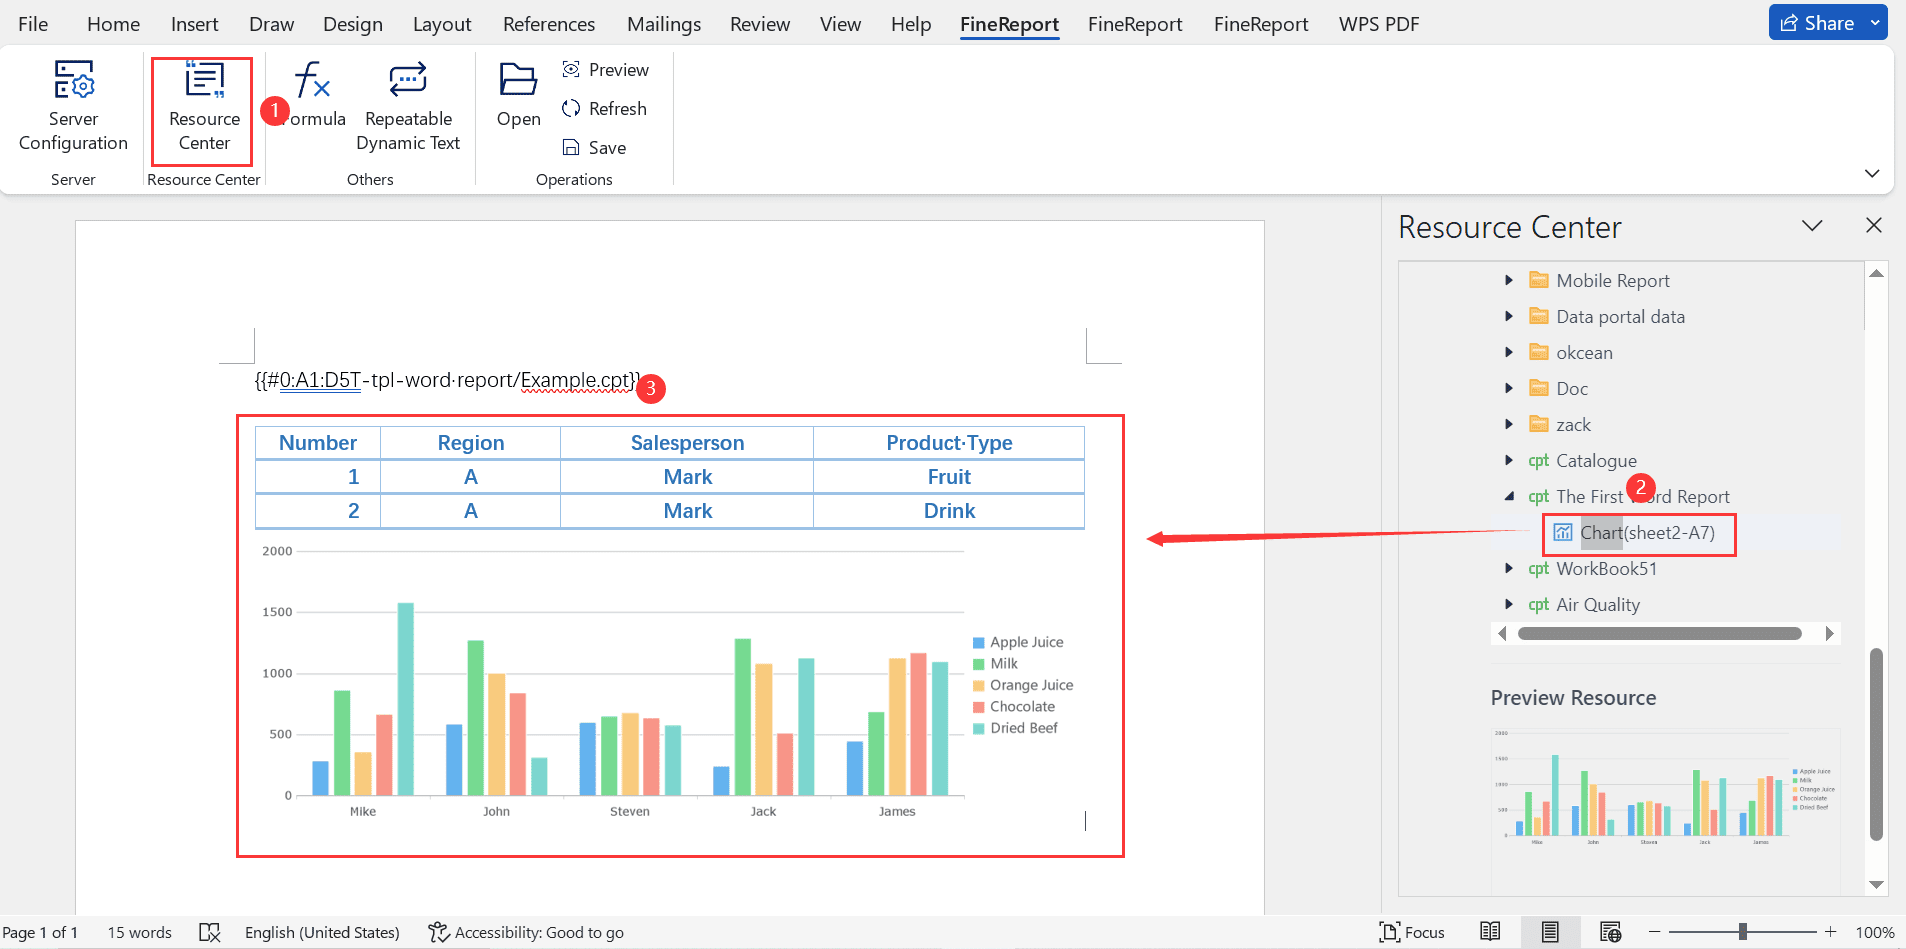The width and height of the screenshot is (1906, 949).
Task: Insert Repeatable Dynamic Text
Action: point(408,106)
